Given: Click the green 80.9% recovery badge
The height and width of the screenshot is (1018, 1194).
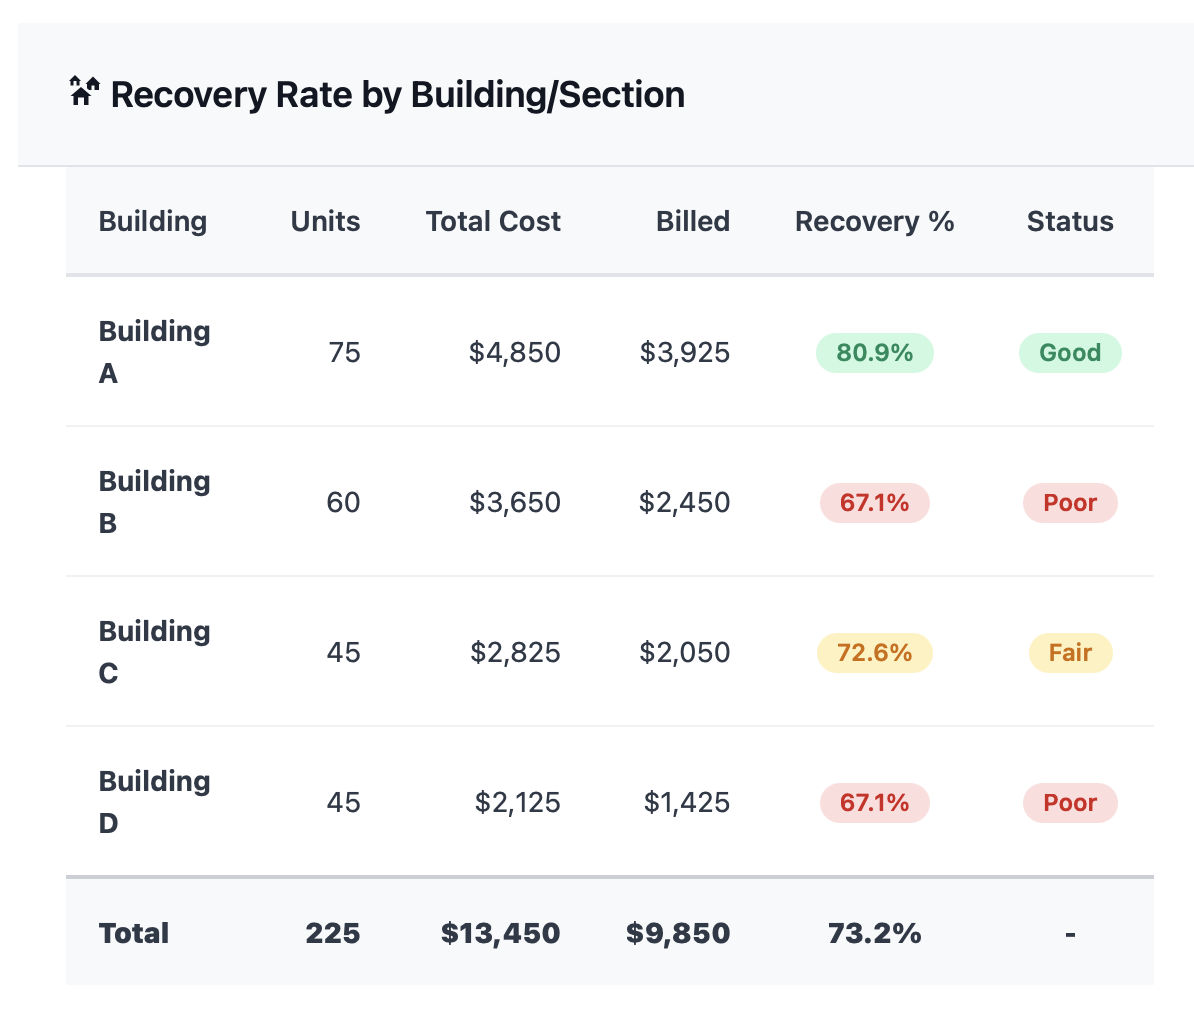Looking at the screenshot, I should pos(874,353).
